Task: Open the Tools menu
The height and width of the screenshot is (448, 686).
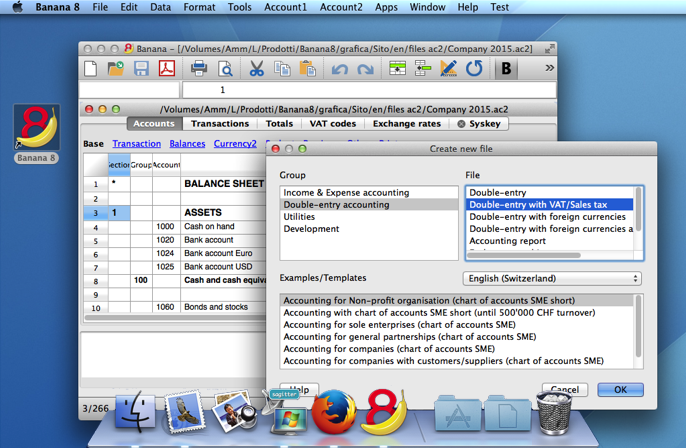Action: pos(239,7)
